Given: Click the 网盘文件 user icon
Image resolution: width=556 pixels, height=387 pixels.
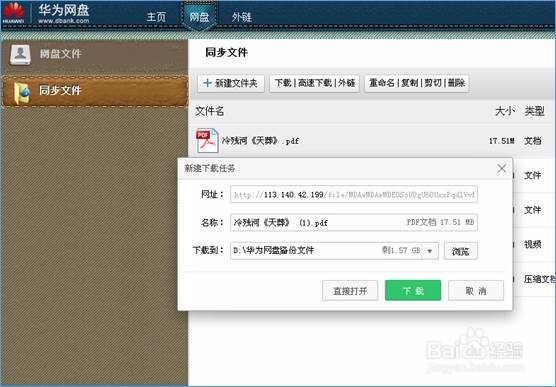Looking at the screenshot, I should click(20, 54).
